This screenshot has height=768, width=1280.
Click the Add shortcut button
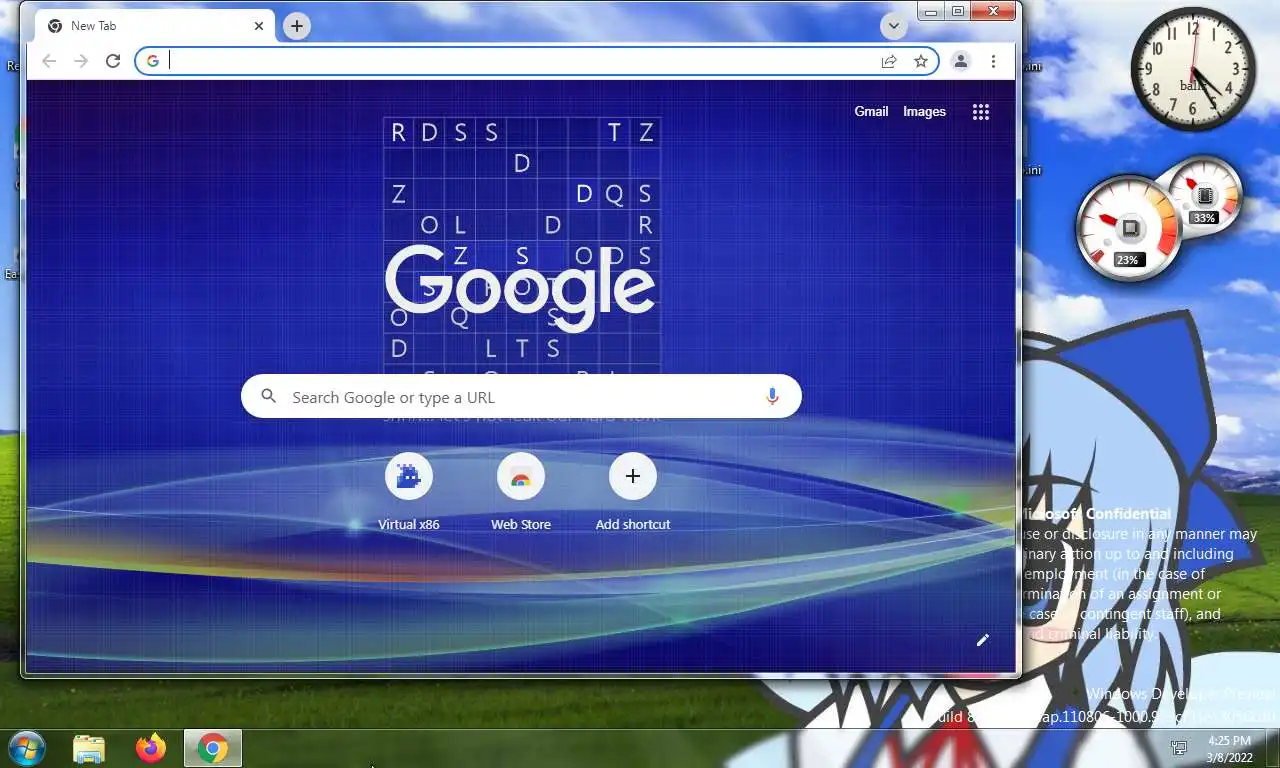pyautogui.click(x=633, y=491)
